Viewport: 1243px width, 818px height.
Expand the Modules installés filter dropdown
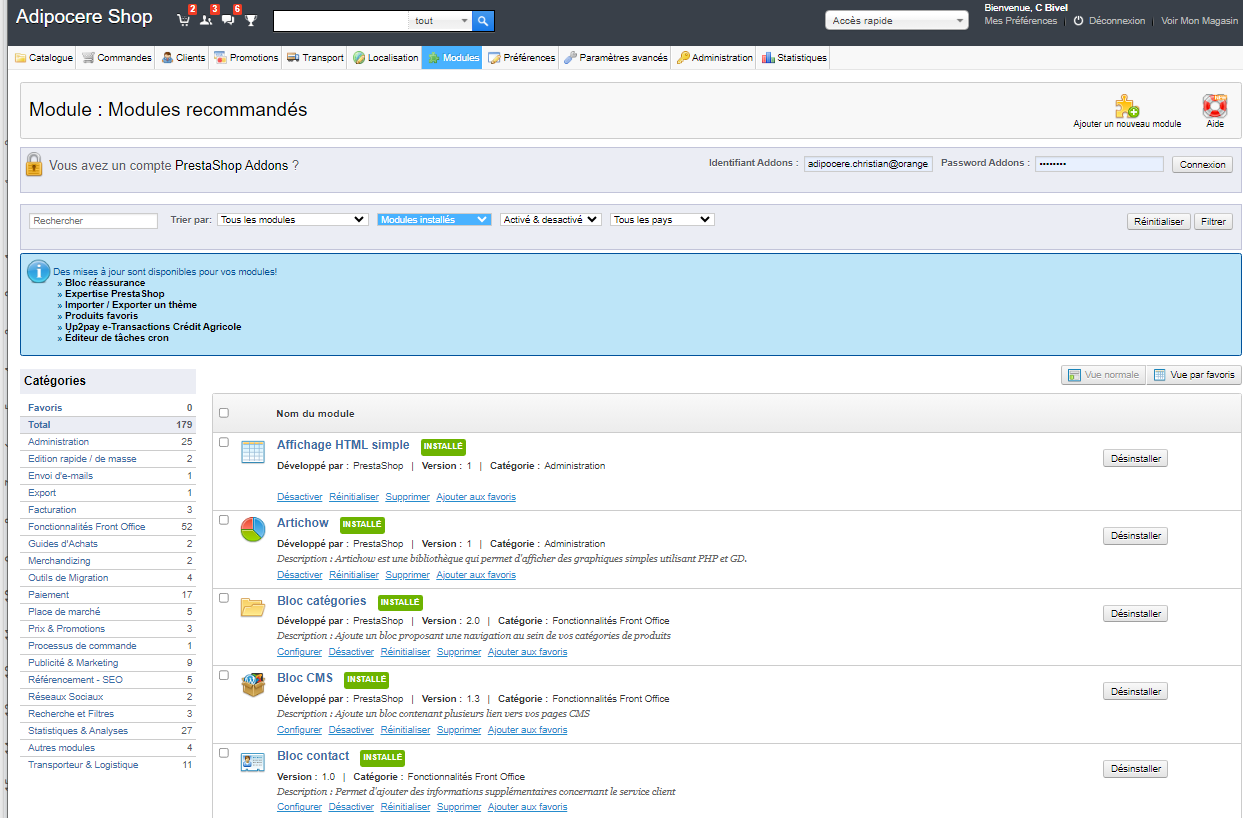pos(434,220)
